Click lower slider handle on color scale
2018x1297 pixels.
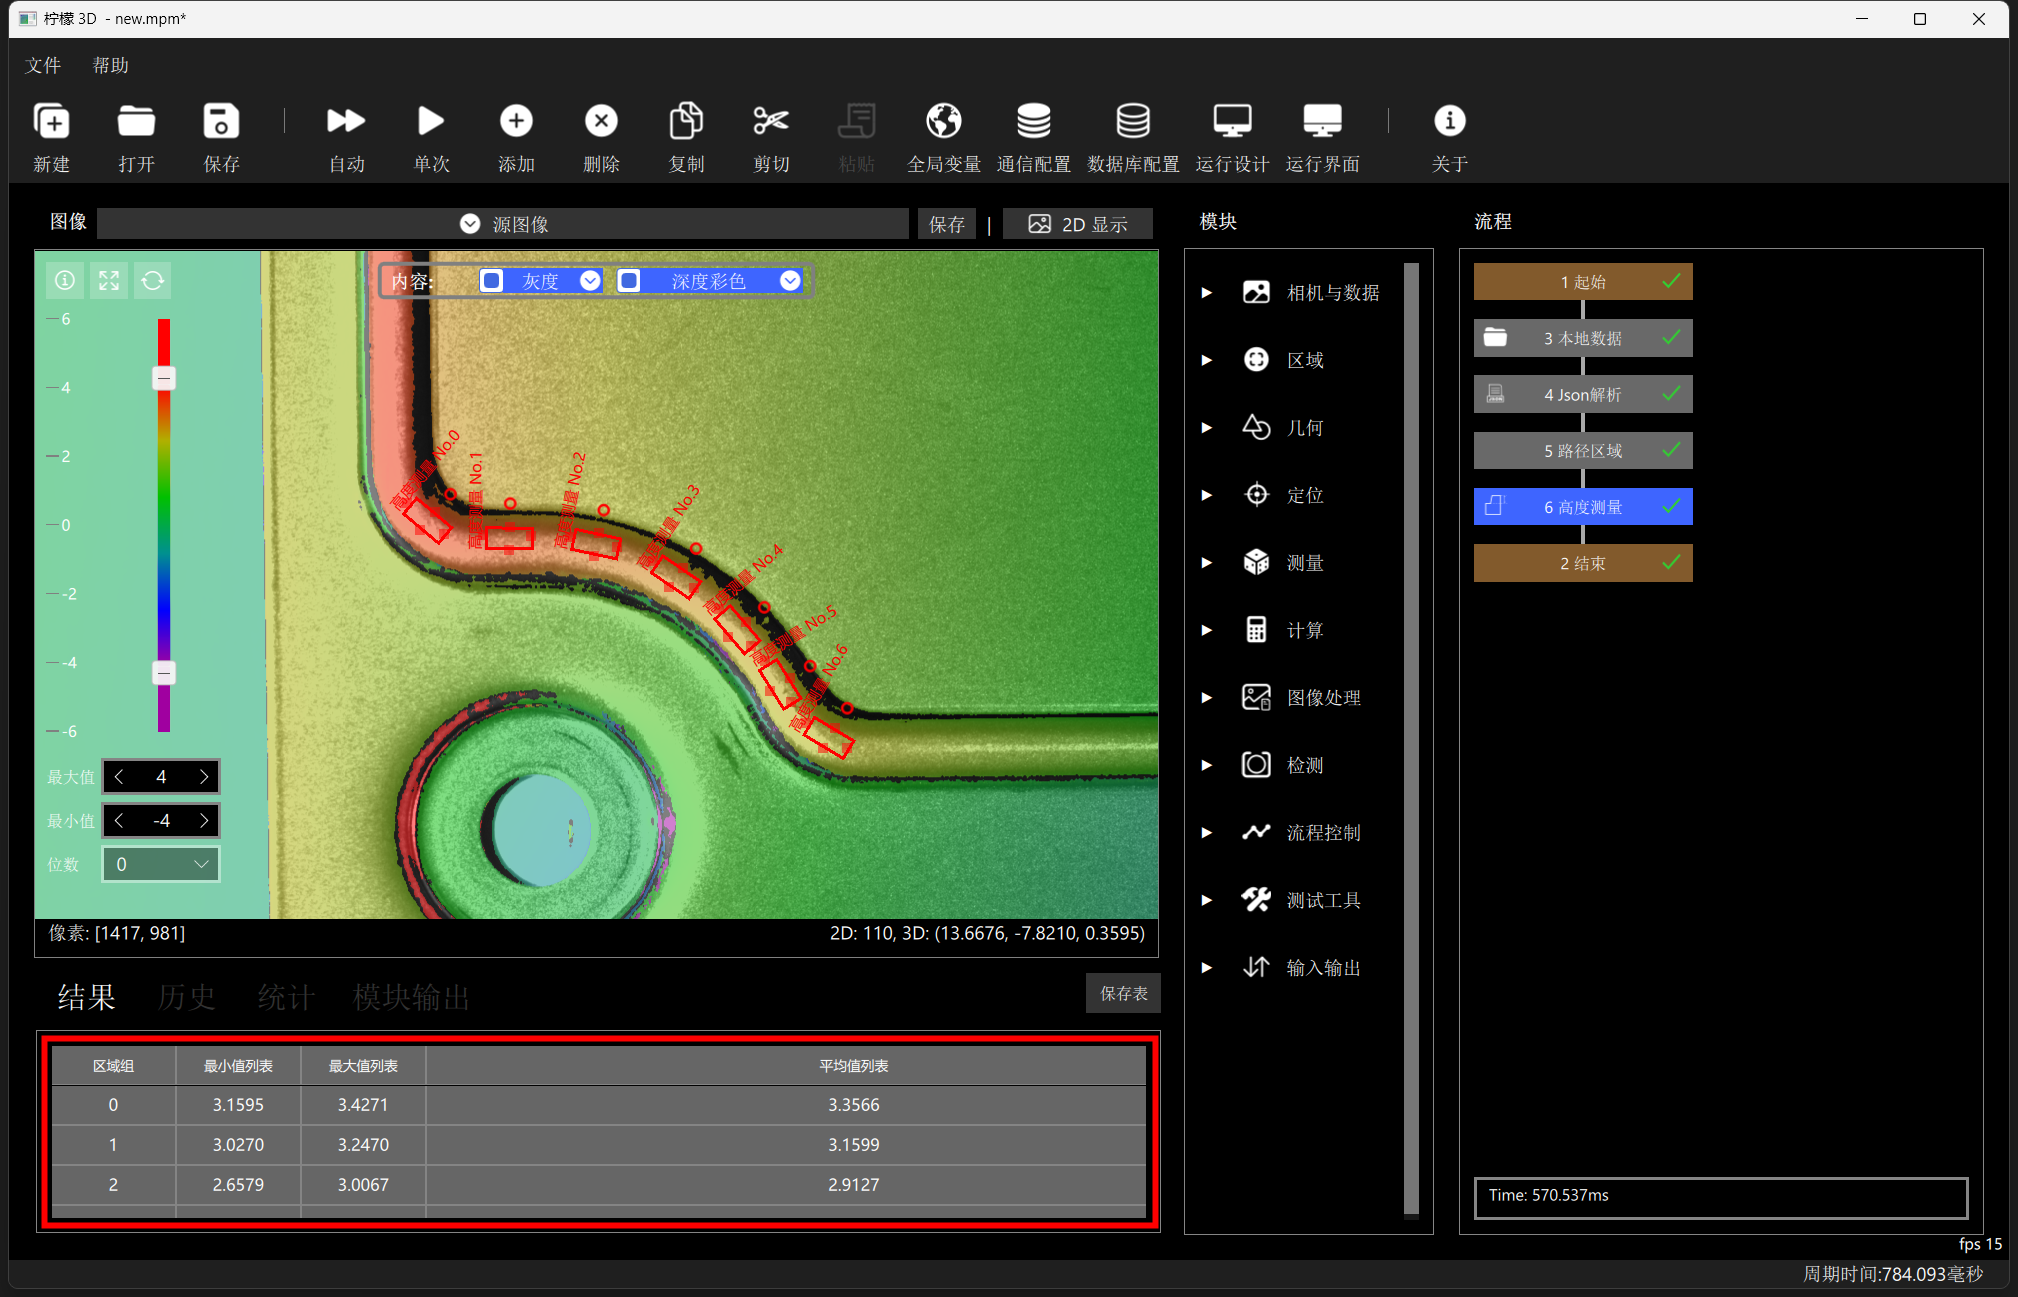164,672
